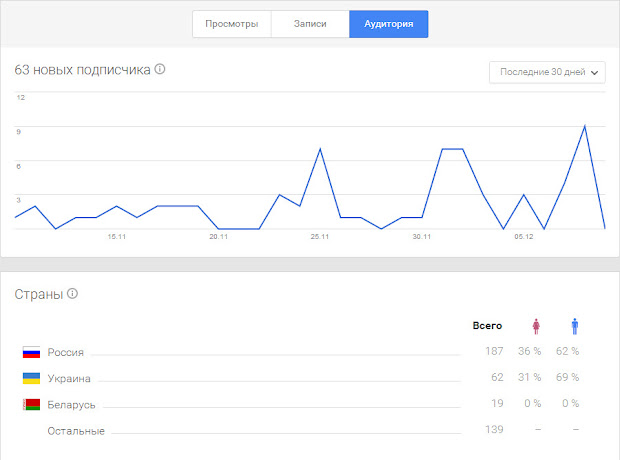Click the total value 19 for Беларусь
The height and width of the screenshot is (460, 620).
[x=497, y=403]
